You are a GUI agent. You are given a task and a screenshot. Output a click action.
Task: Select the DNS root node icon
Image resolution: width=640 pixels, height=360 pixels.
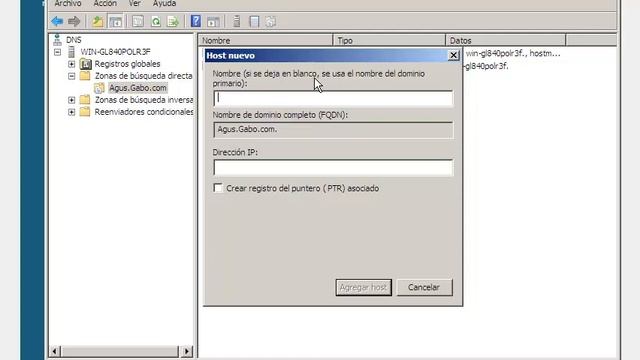pos(57,40)
